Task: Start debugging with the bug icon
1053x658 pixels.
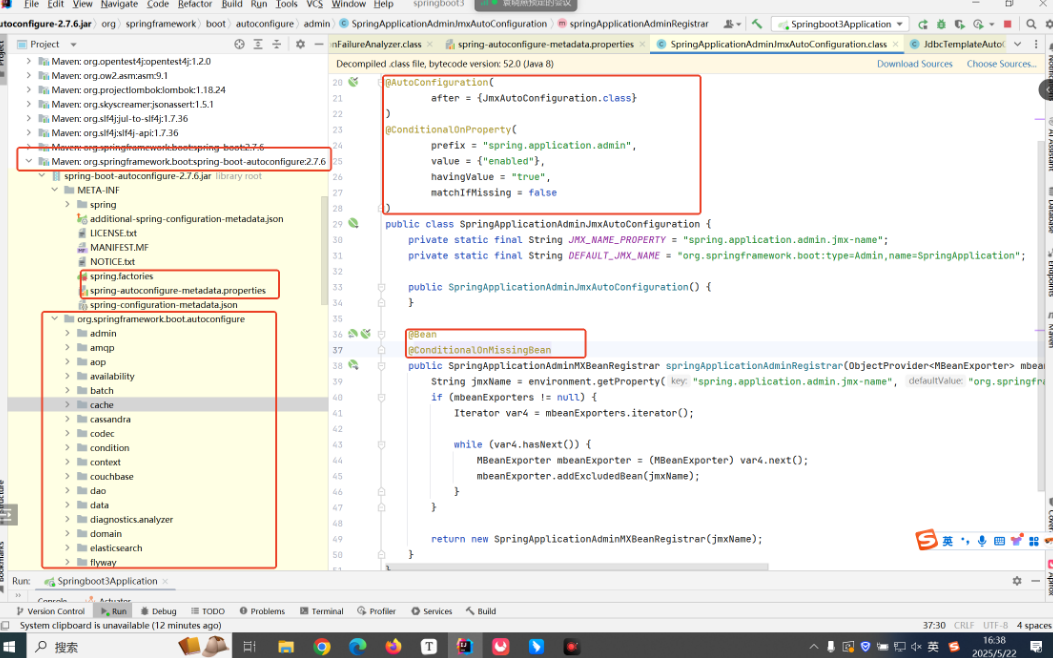Action: point(941,24)
